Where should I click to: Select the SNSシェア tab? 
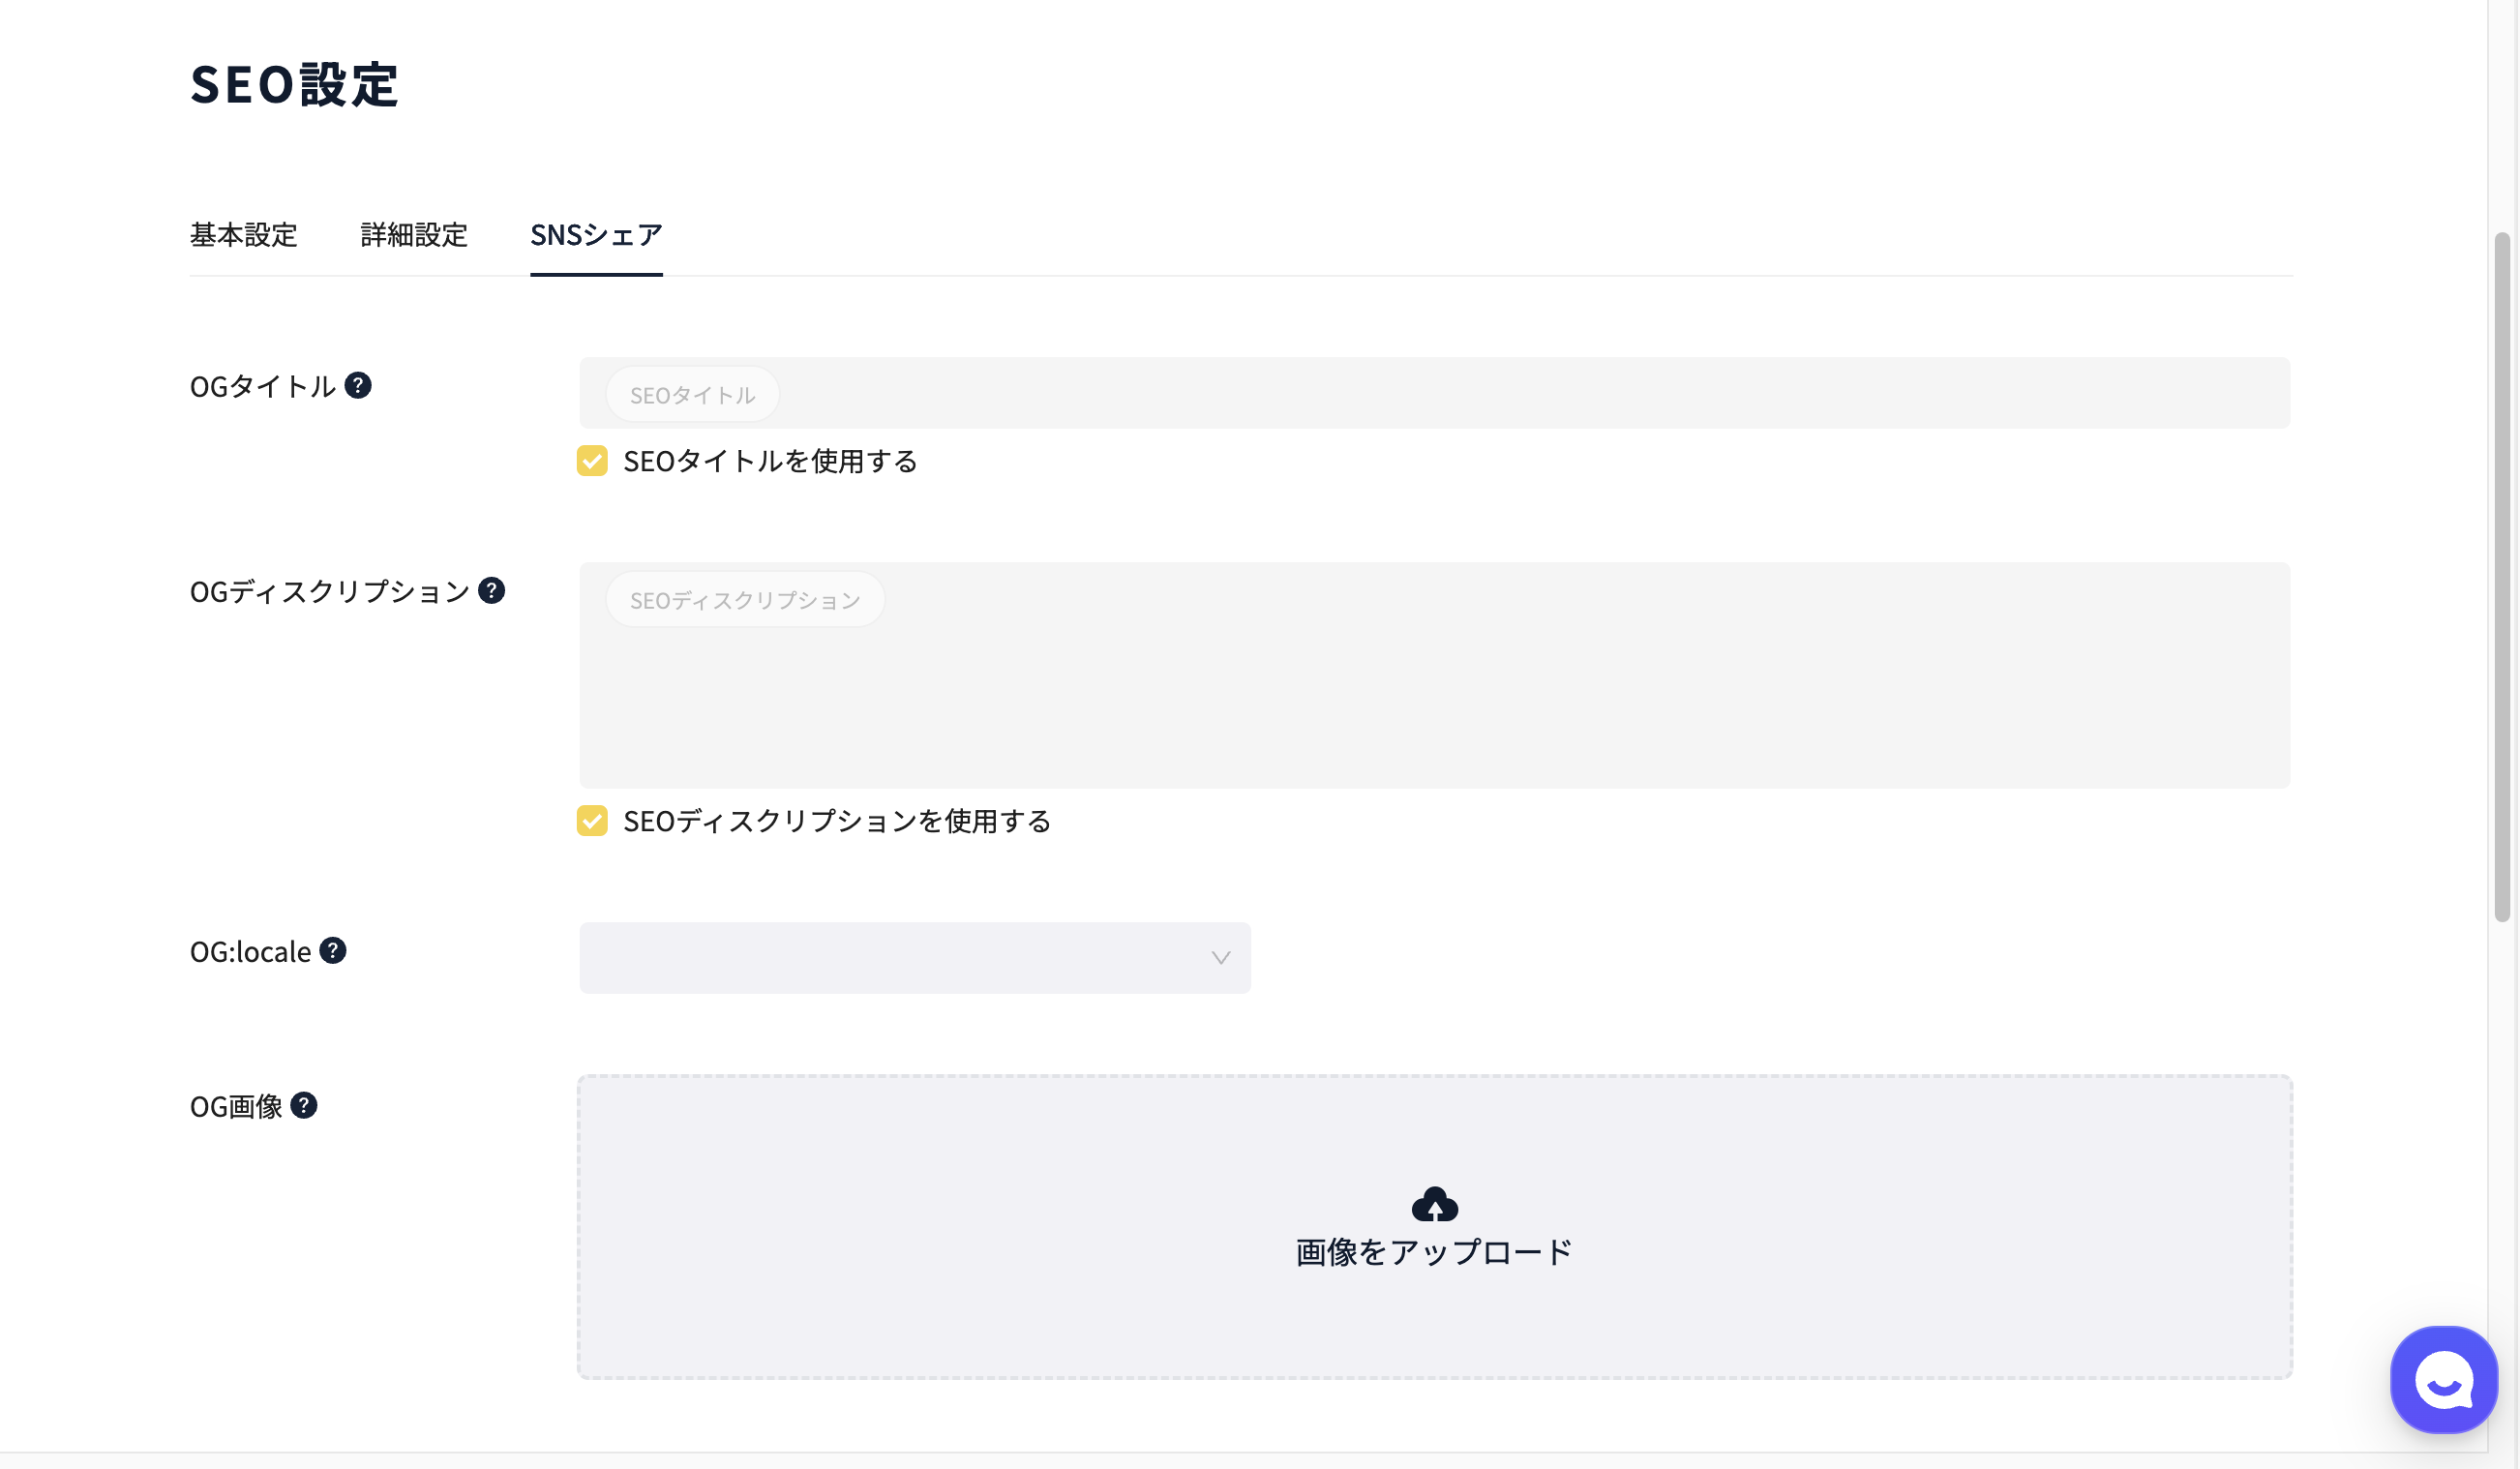point(596,235)
